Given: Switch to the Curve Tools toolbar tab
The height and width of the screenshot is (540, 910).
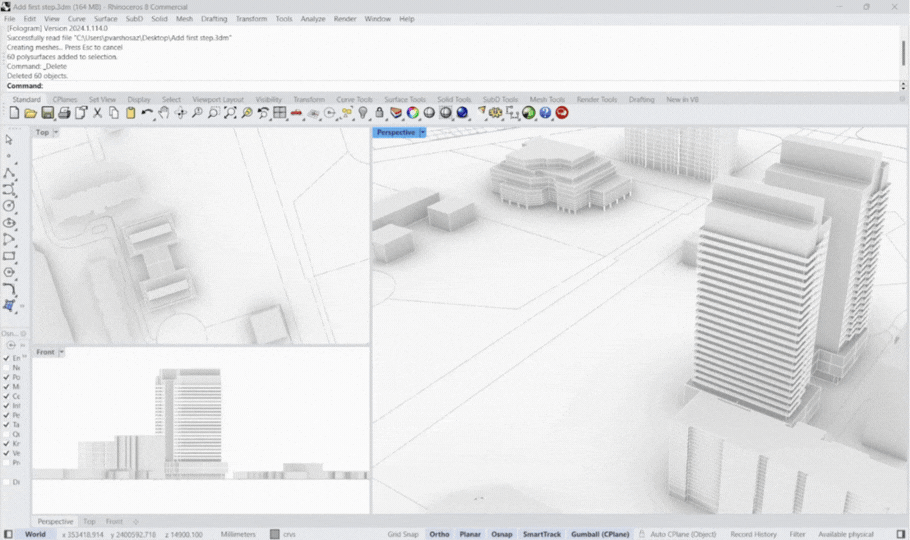Looking at the screenshot, I should point(354,99).
